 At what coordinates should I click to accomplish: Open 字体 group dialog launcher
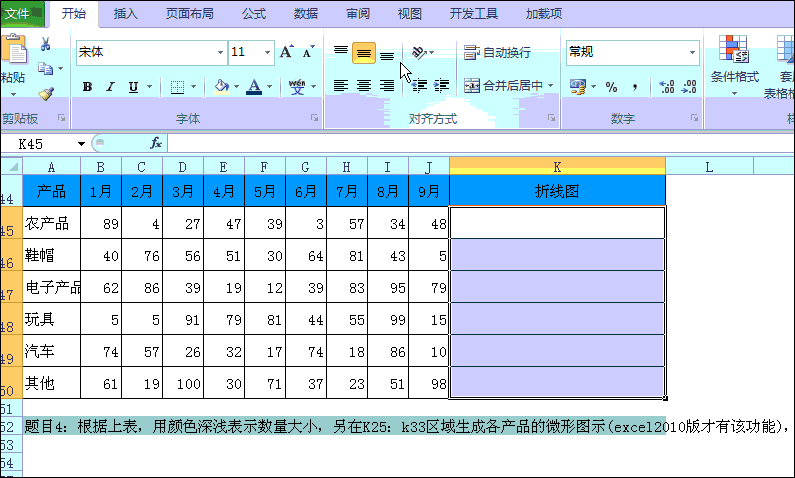(x=315, y=118)
